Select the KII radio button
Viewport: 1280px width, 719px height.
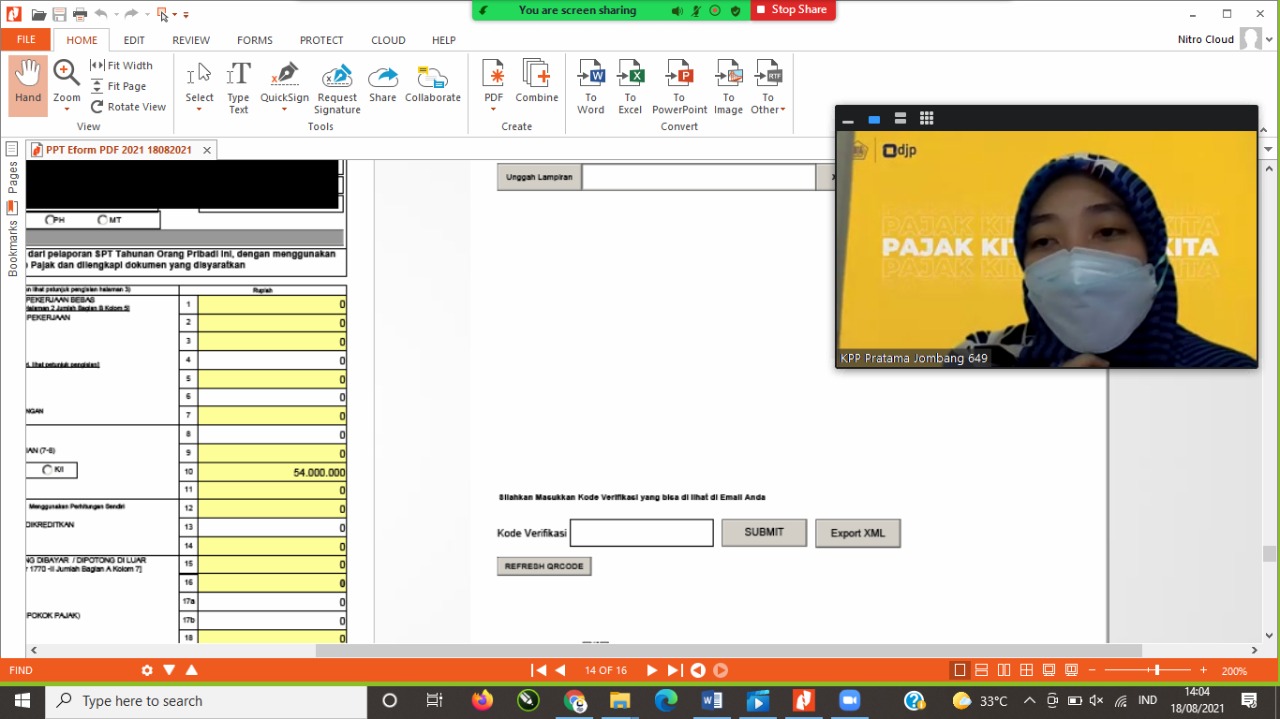pyautogui.click(x=47, y=470)
